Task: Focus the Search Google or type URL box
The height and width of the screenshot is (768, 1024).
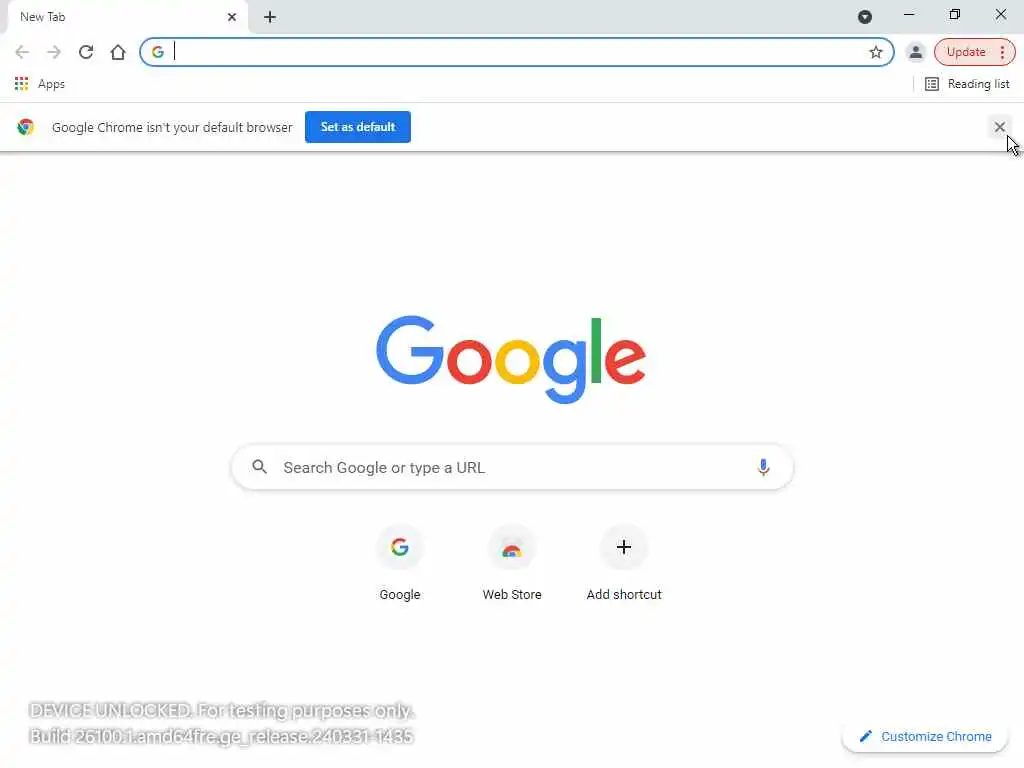Action: [x=513, y=467]
